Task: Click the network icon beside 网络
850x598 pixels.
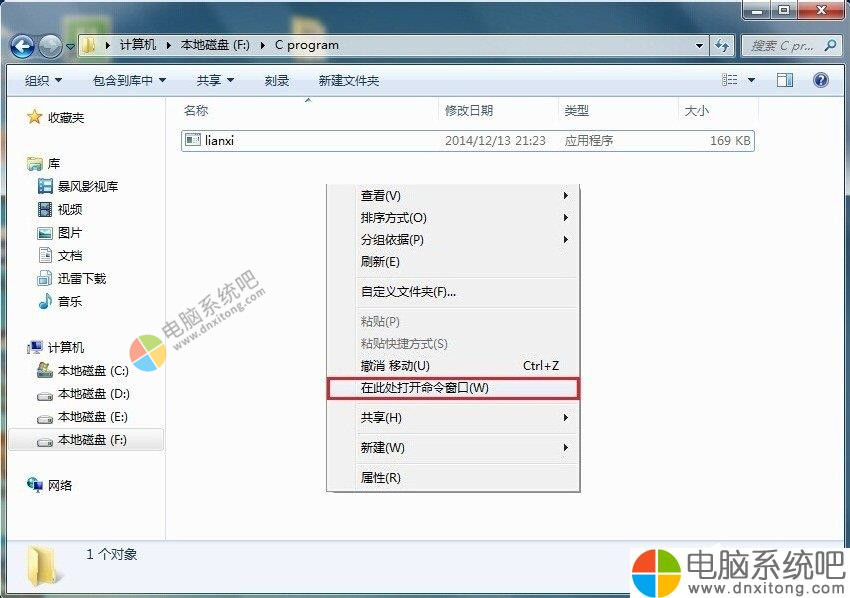Action: click(x=35, y=485)
